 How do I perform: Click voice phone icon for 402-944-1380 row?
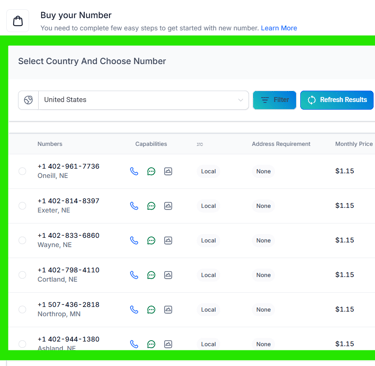[134, 344]
